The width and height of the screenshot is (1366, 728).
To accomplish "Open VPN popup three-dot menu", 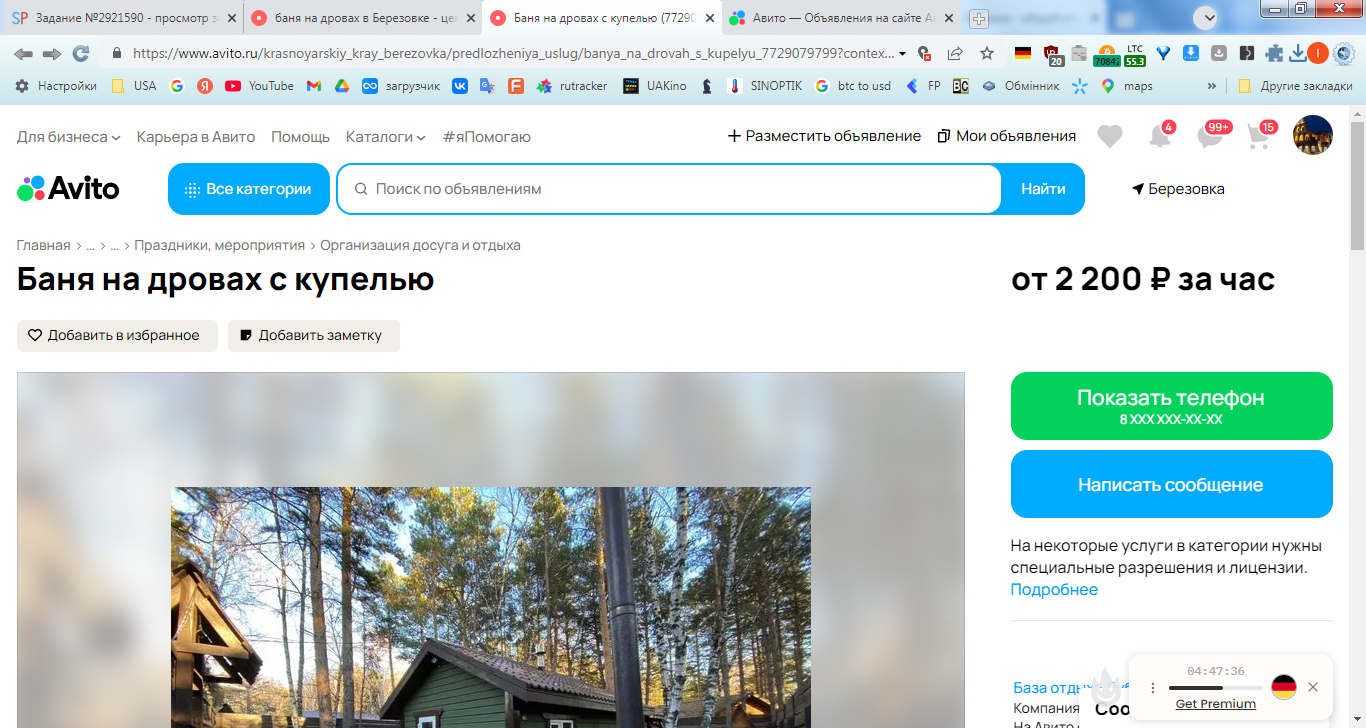I will (1152, 688).
